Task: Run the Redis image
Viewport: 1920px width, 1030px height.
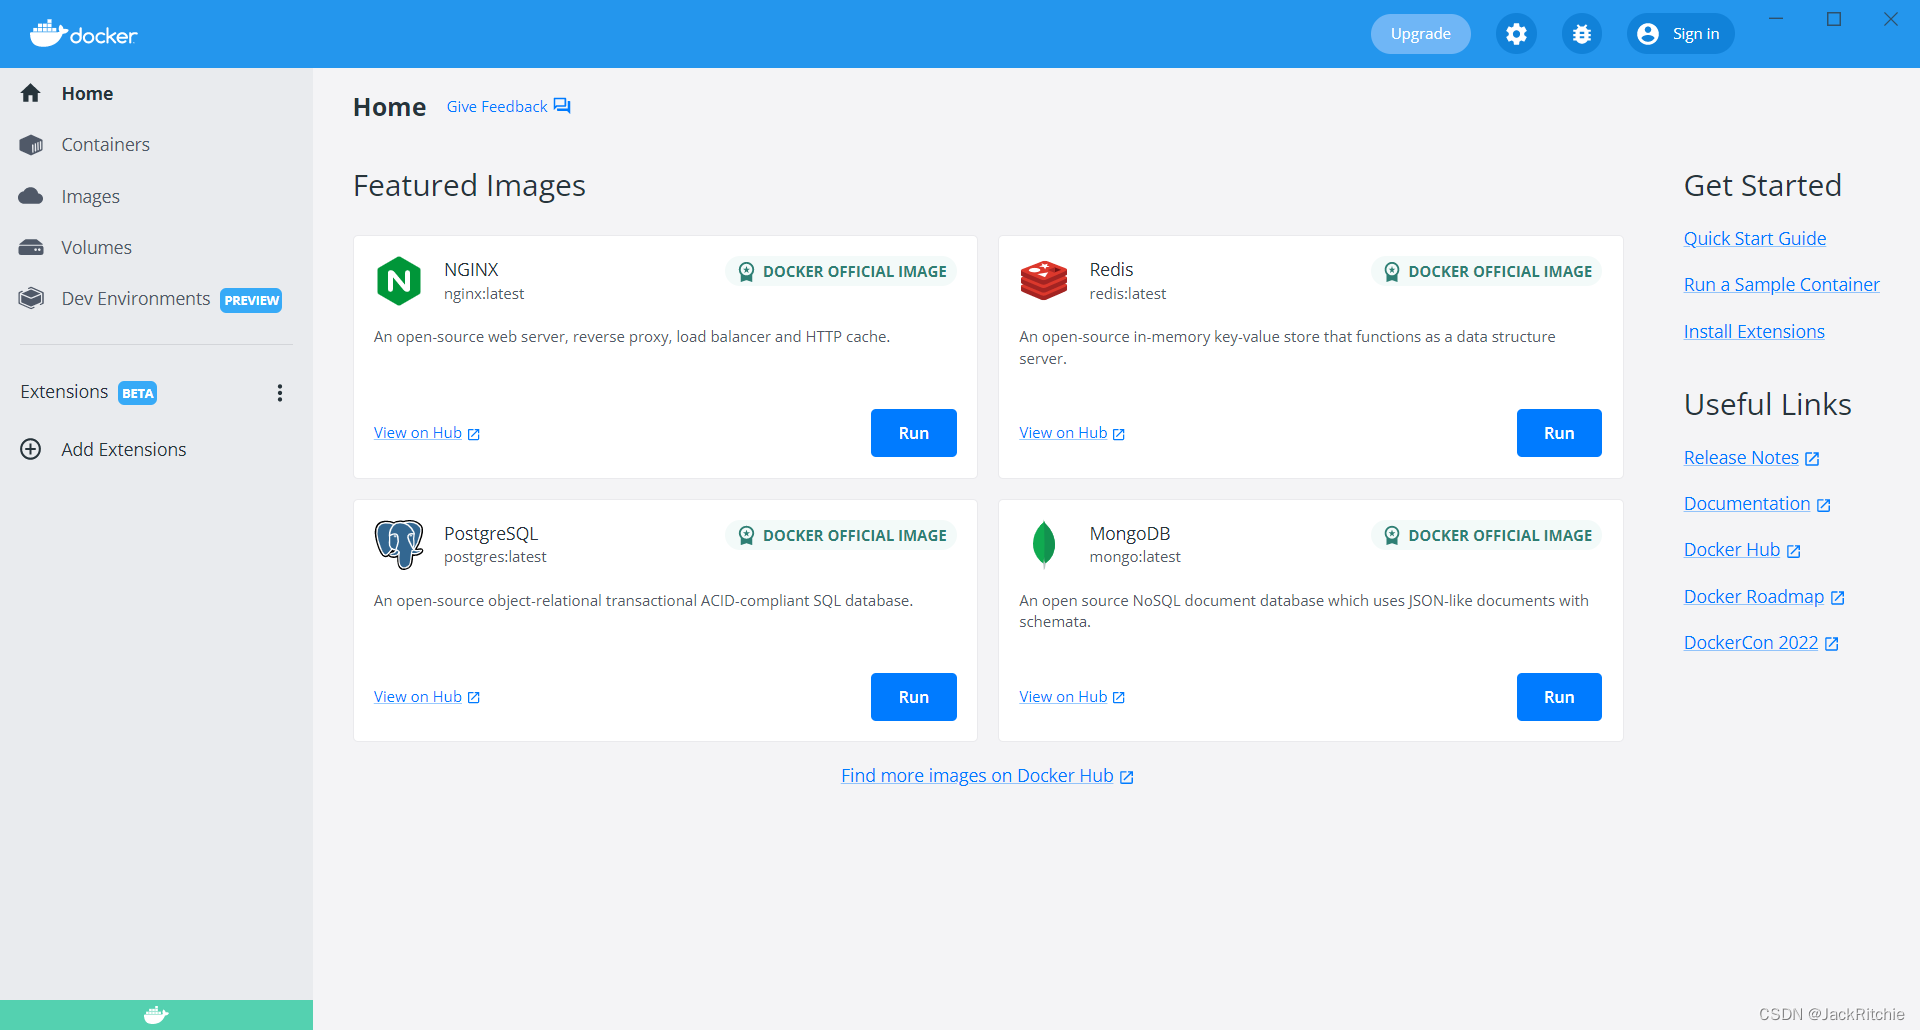Action: (x=1558, y=433)
